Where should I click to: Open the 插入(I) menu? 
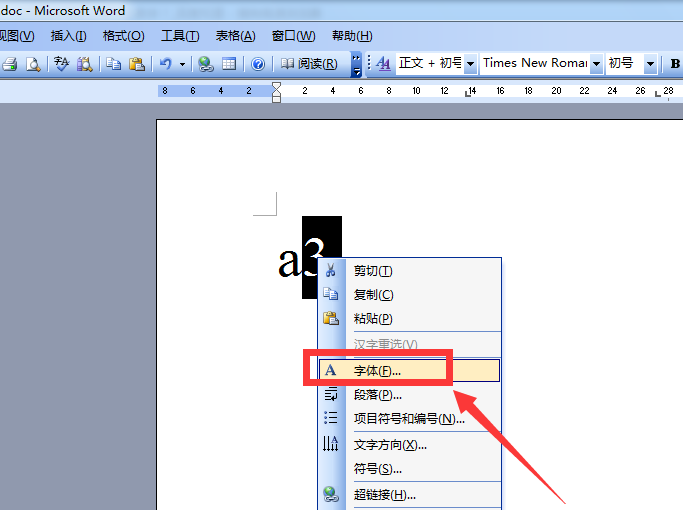pyautogui.click(x=68, y=36)
